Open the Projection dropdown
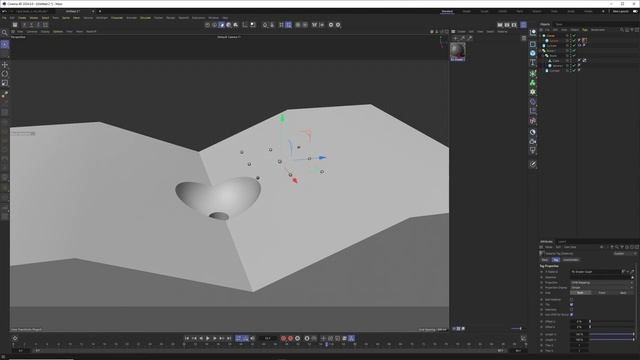The width and height of the screenshot is (640, 360). pyautogui.click(x=602, y=282)
